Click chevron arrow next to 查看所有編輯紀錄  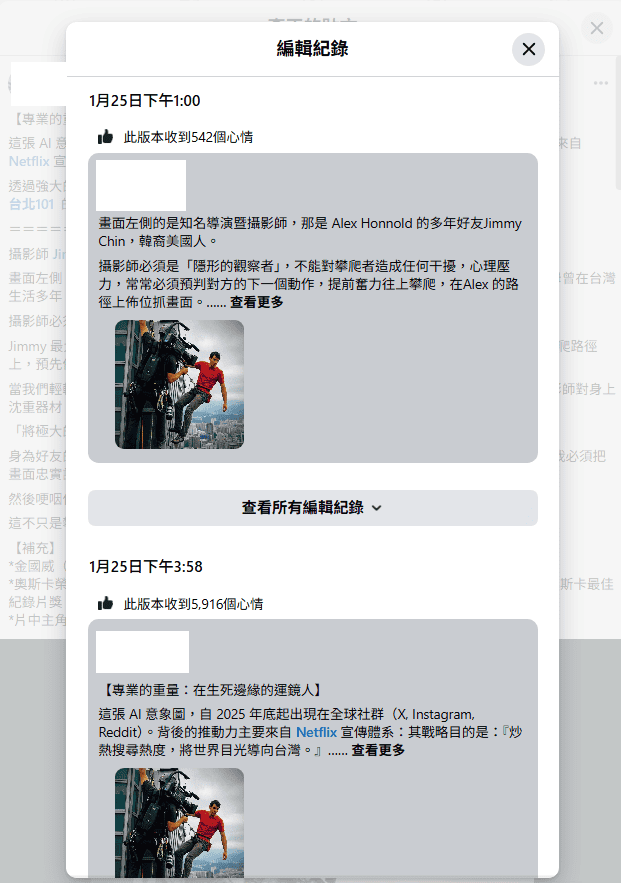[x=376, y=508]
